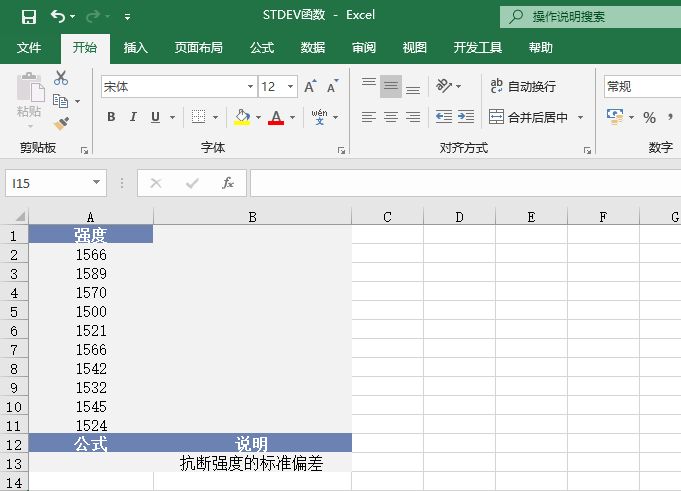Click the 粘贴 paste button

(28, 100)
